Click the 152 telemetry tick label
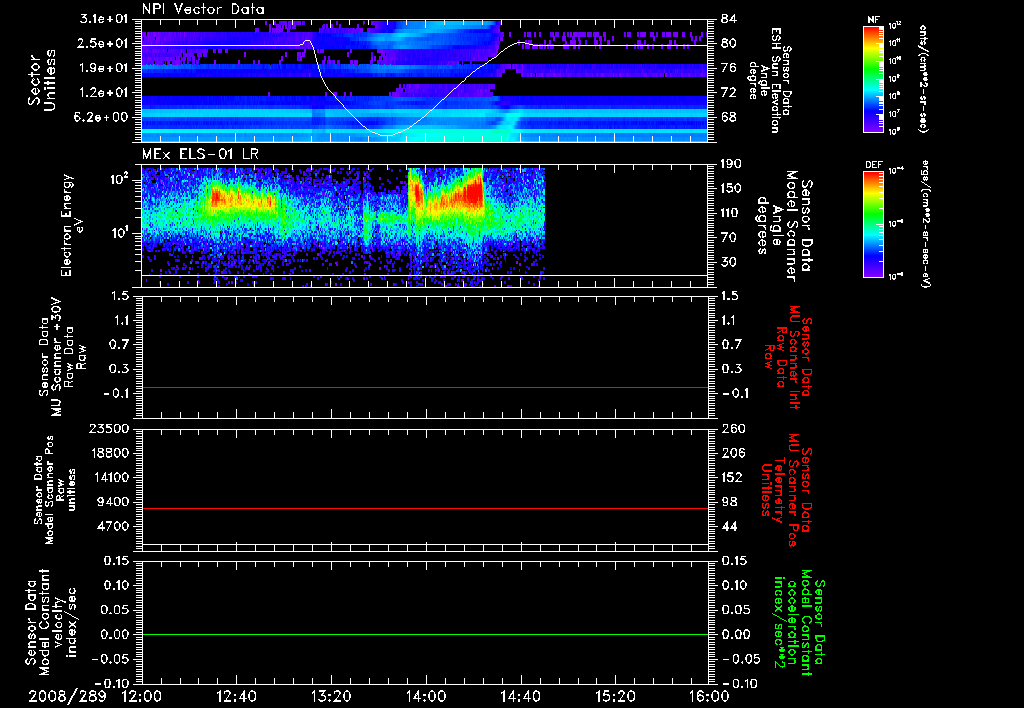This screenshot has height=708, width=1024. point(732,477)
